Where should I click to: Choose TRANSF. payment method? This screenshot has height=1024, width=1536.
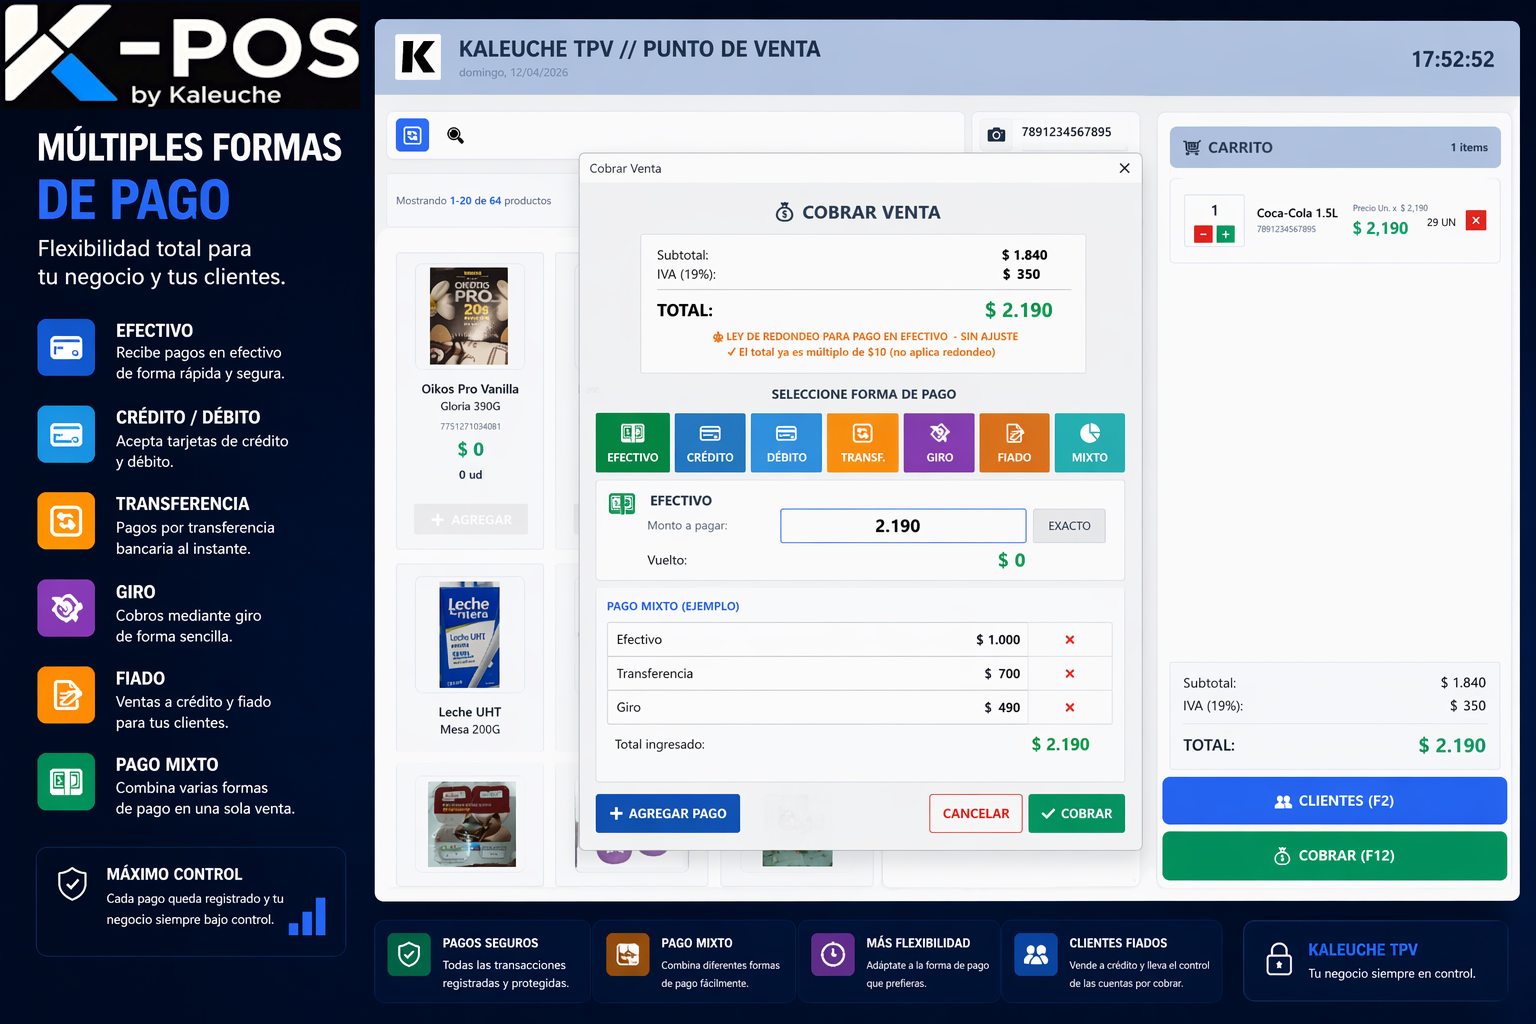[862, 442]
